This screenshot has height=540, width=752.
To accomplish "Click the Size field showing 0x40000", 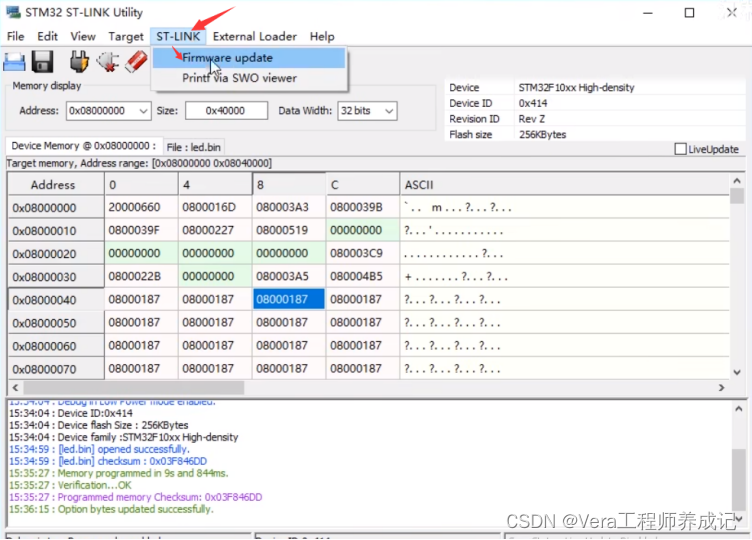I will (x=226, y=111).
